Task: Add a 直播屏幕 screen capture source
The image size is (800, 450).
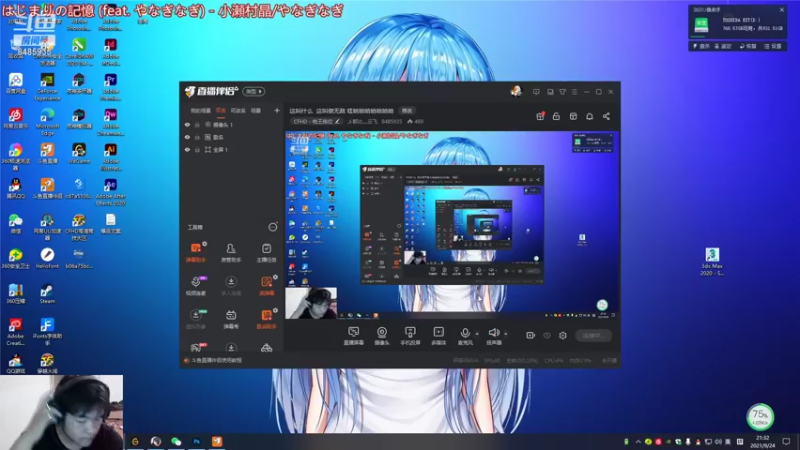Action: coord(353,336)
